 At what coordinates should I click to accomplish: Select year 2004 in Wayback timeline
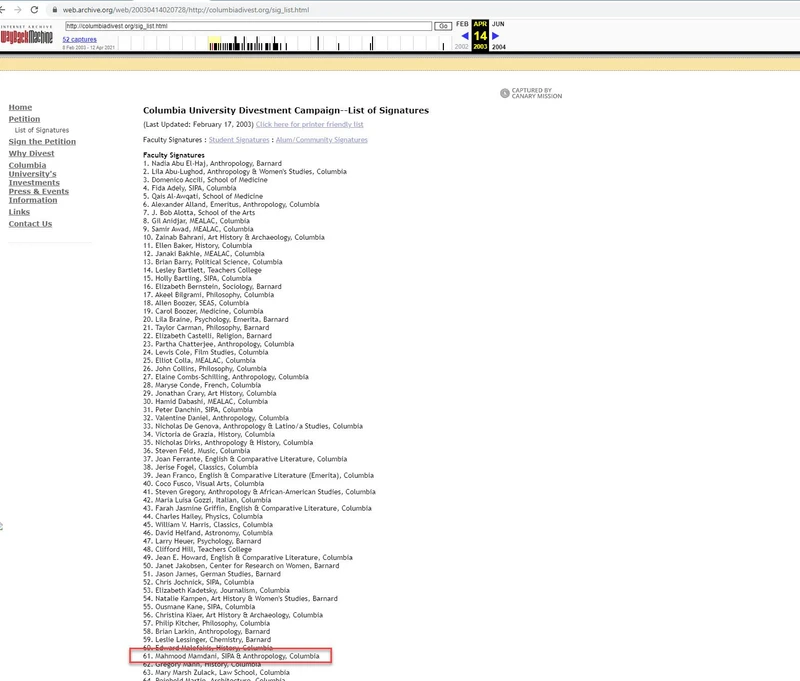(499, 47)
